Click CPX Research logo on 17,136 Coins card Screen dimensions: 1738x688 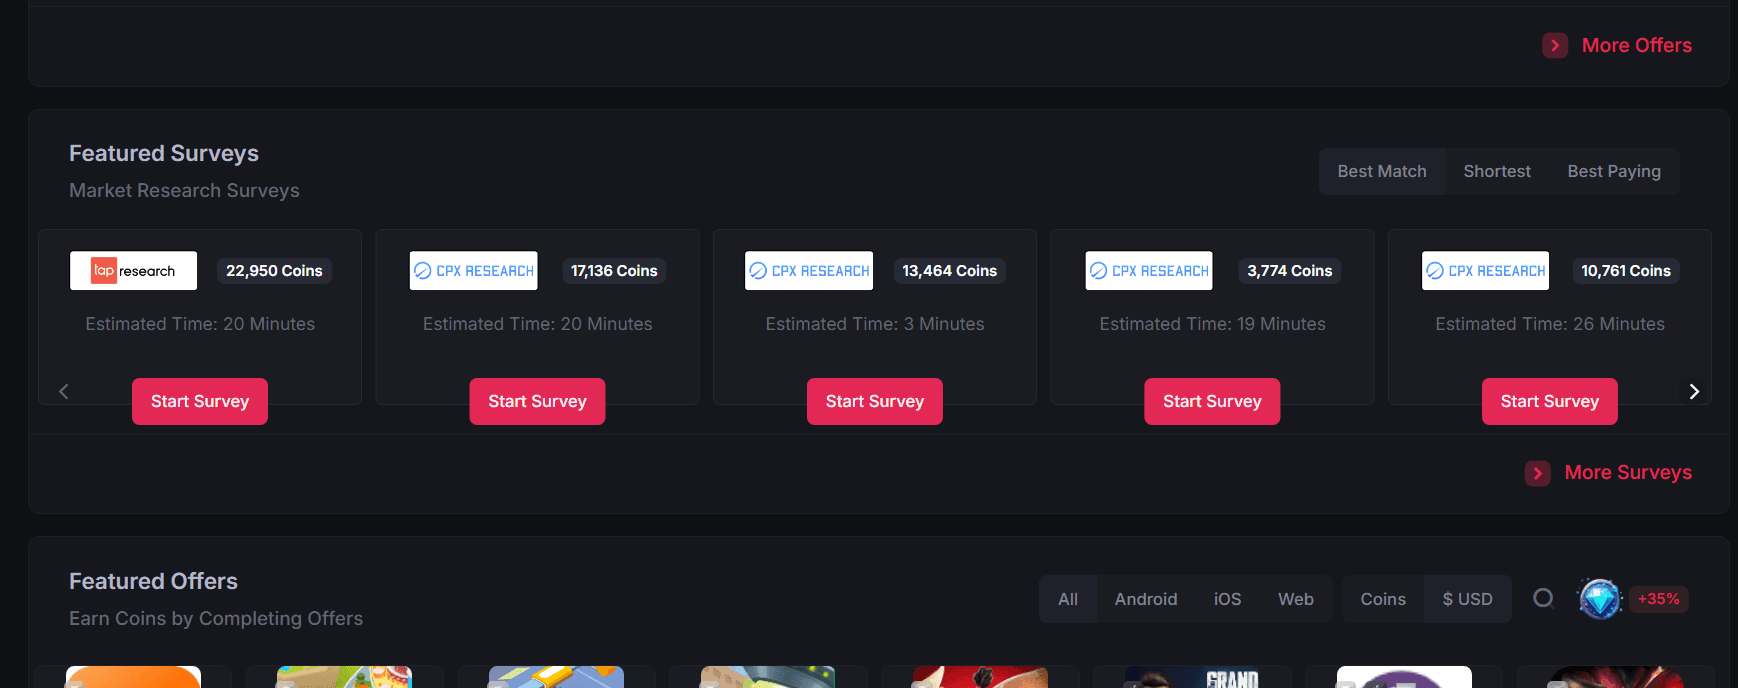pos(474,271)
